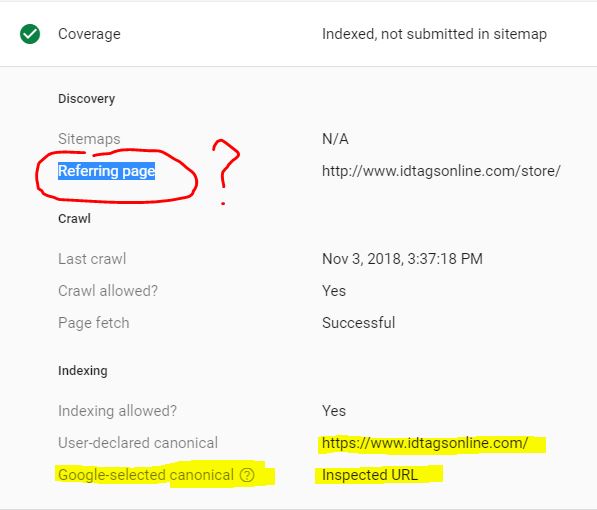The image size is (597, 510).
Task: Click the Crawl section heading
Action: (74, 219)
